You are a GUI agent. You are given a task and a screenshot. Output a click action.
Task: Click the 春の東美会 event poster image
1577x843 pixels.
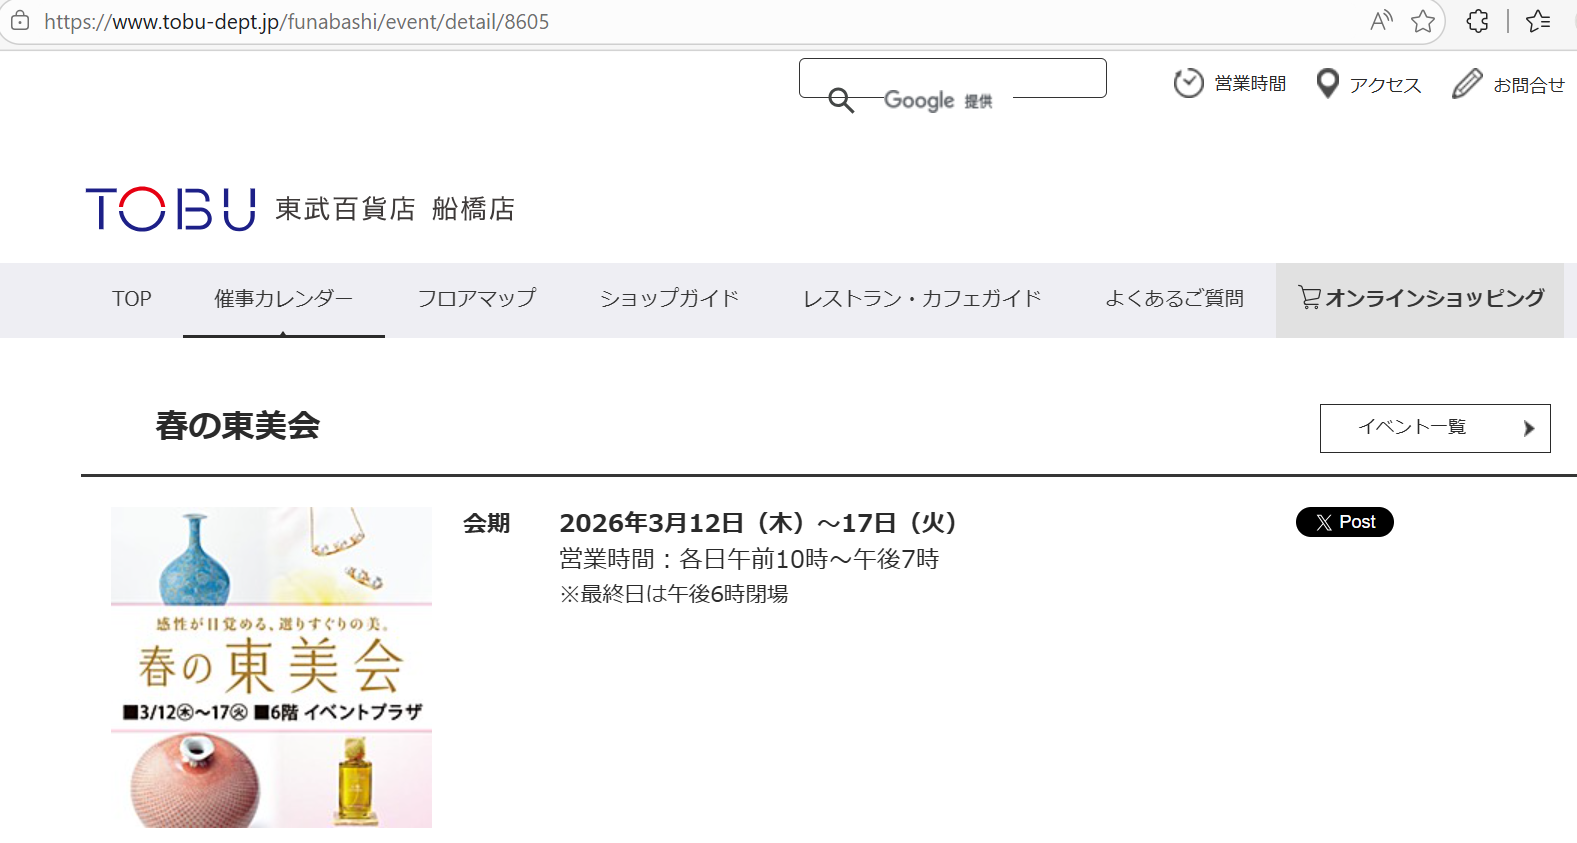[x=271, y=667]
